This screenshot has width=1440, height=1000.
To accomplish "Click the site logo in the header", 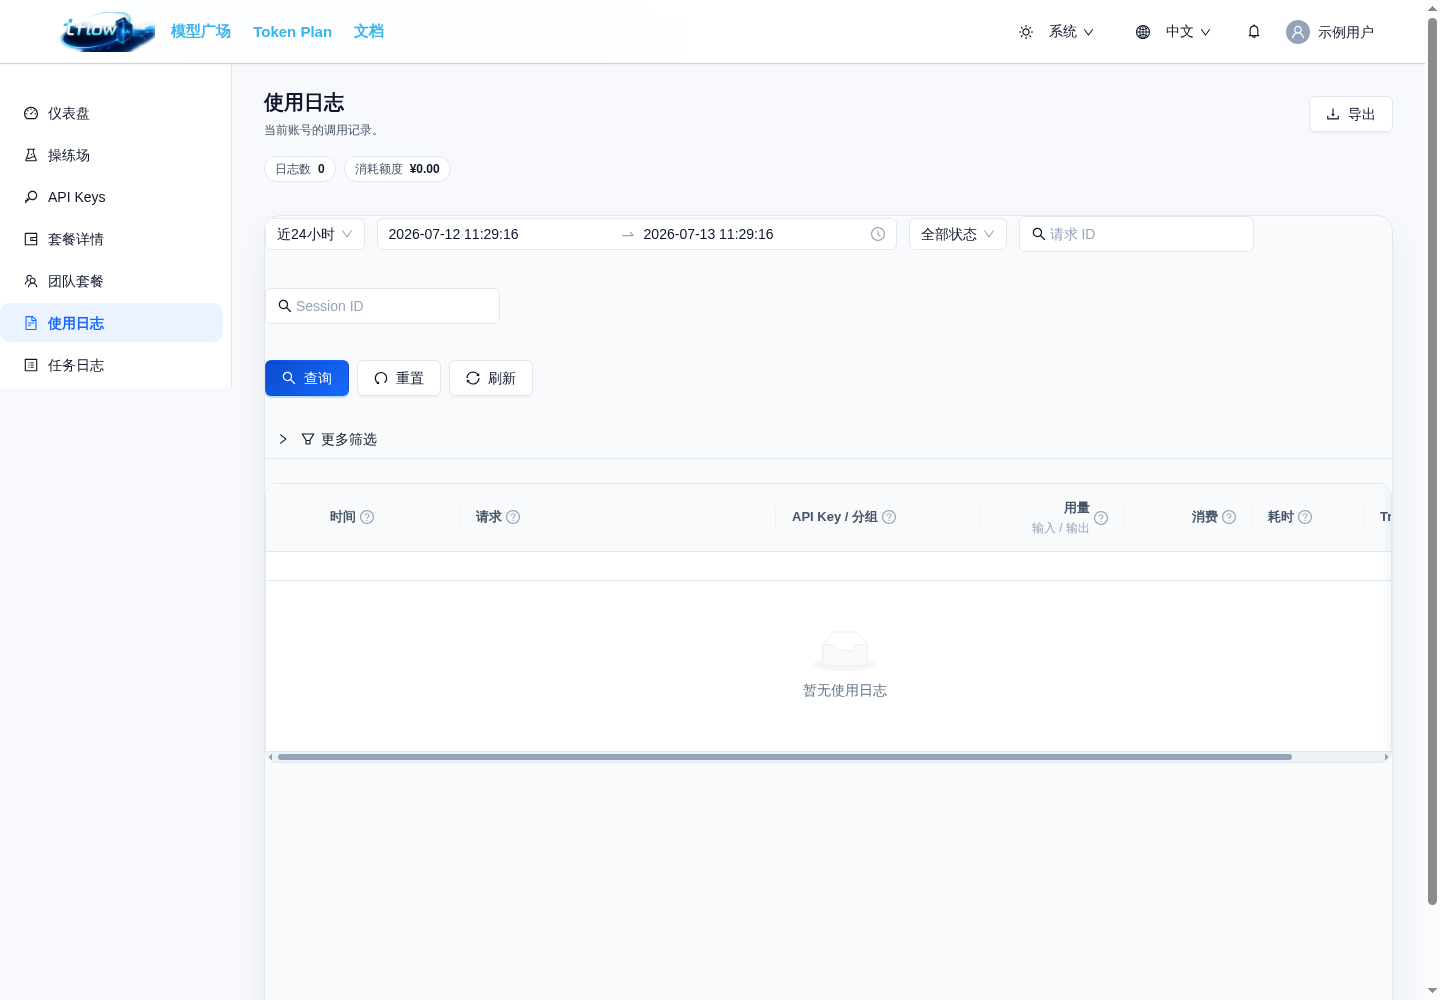I will click(108, 32).
